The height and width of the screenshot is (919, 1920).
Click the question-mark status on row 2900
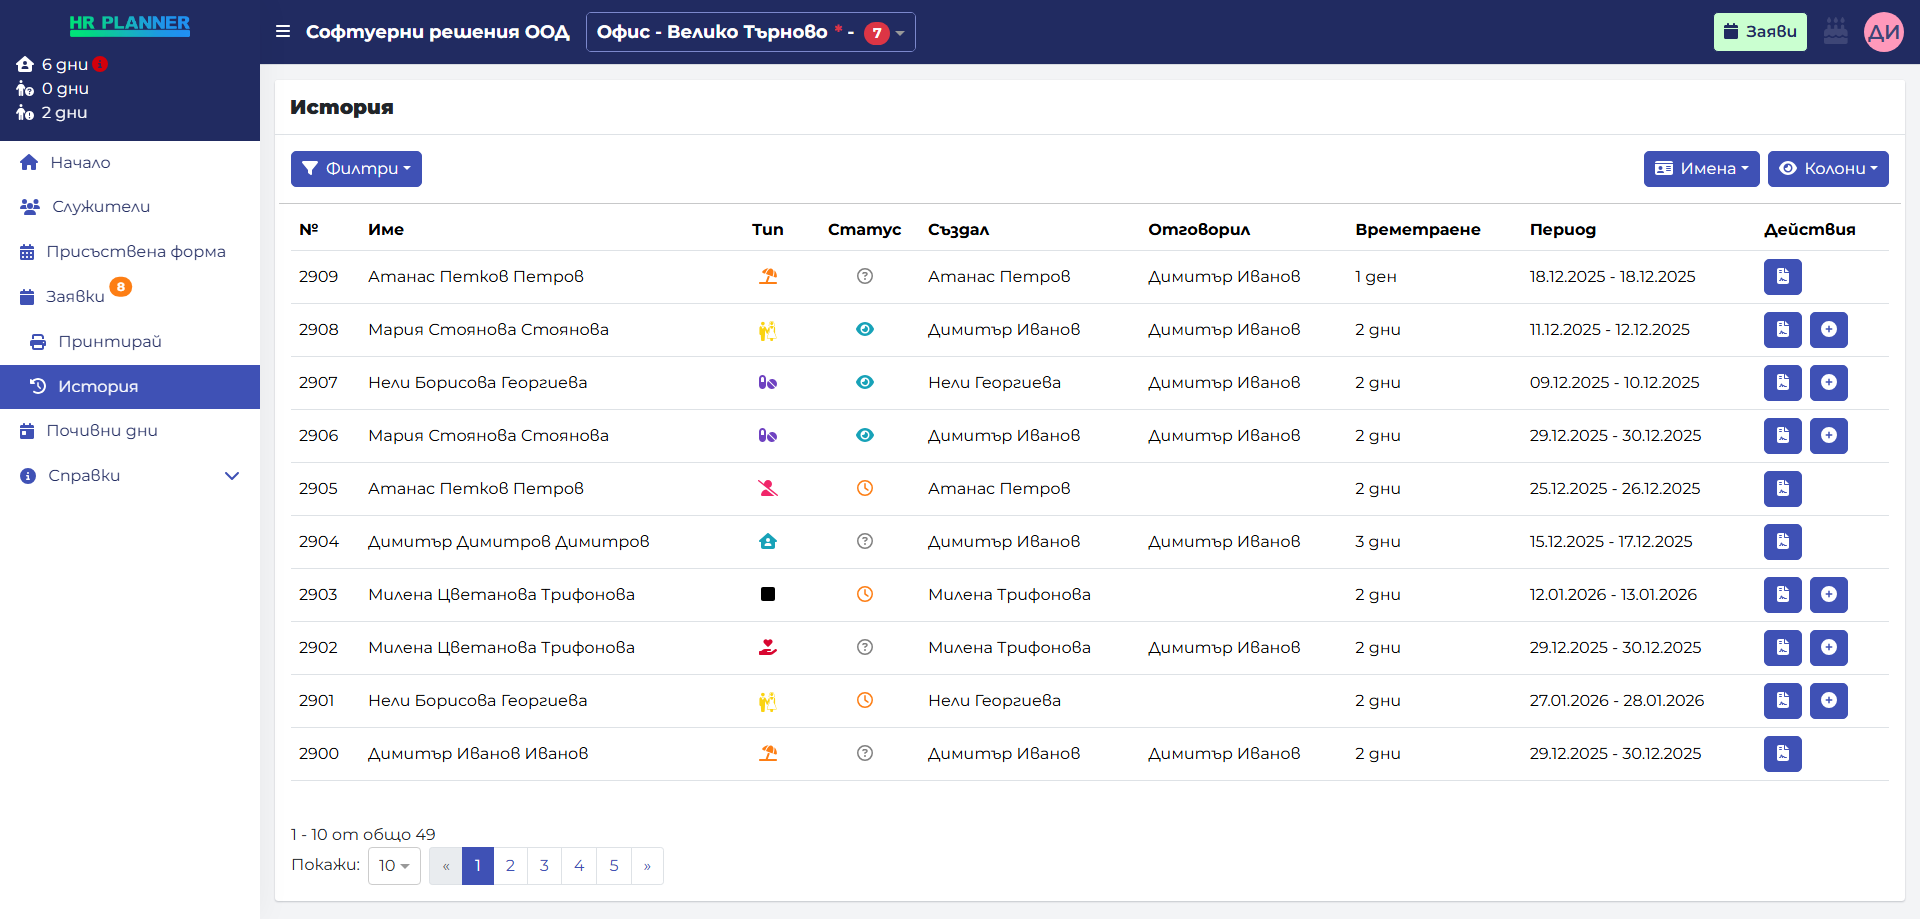pos(865,753)
